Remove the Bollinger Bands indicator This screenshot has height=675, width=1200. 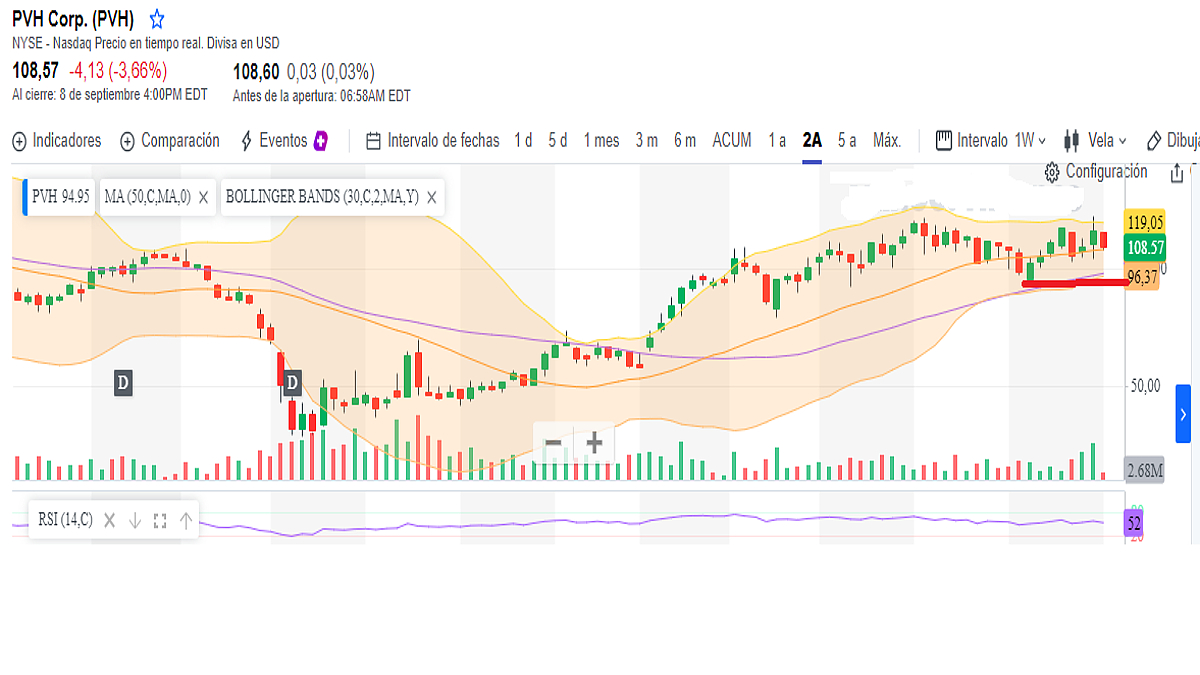tap(431, 197)
